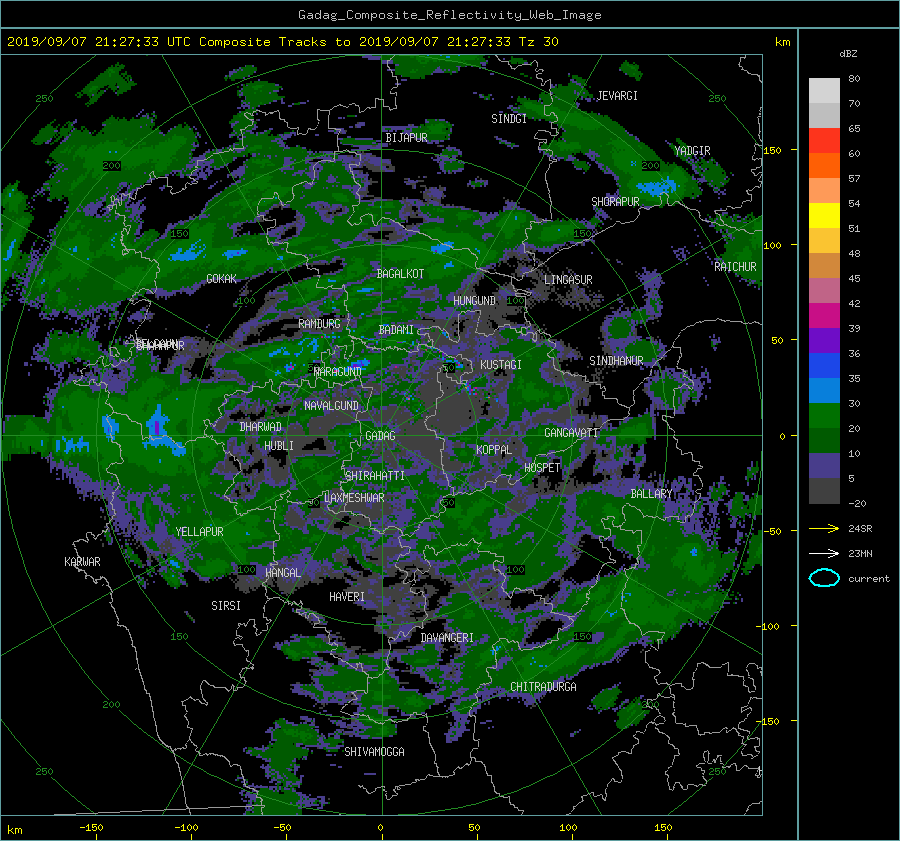Click the HANGAL city label
This screenshot has width=900, height=841.
282,573
